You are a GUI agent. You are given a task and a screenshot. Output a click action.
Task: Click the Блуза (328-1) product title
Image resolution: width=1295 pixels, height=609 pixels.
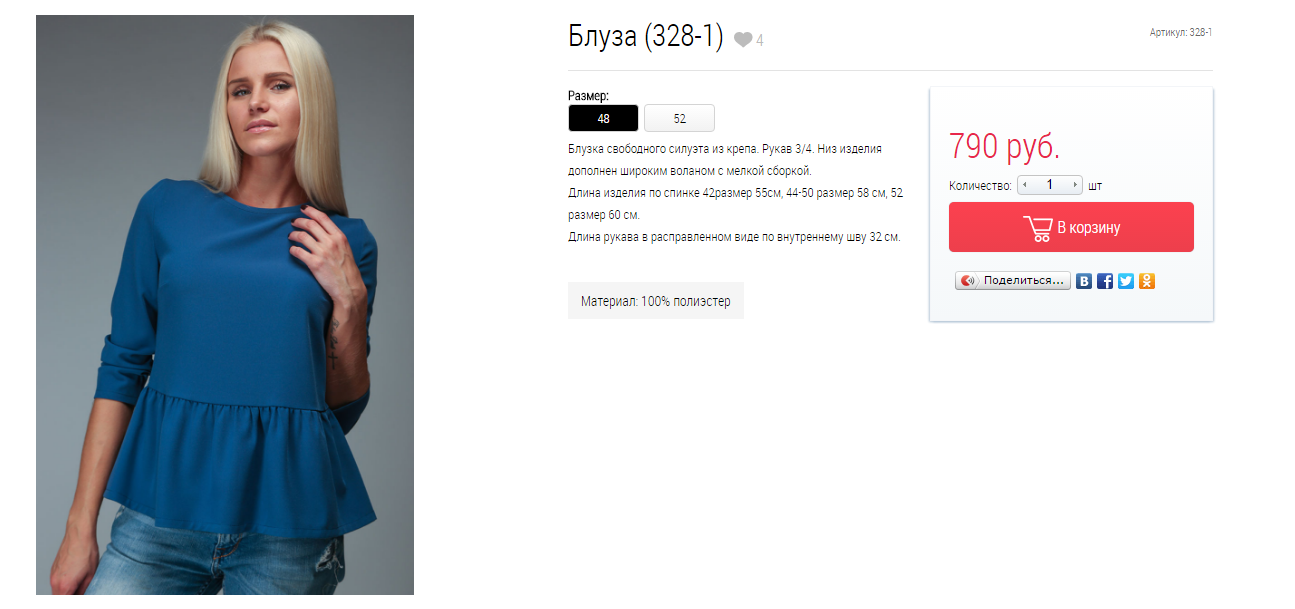646,37
